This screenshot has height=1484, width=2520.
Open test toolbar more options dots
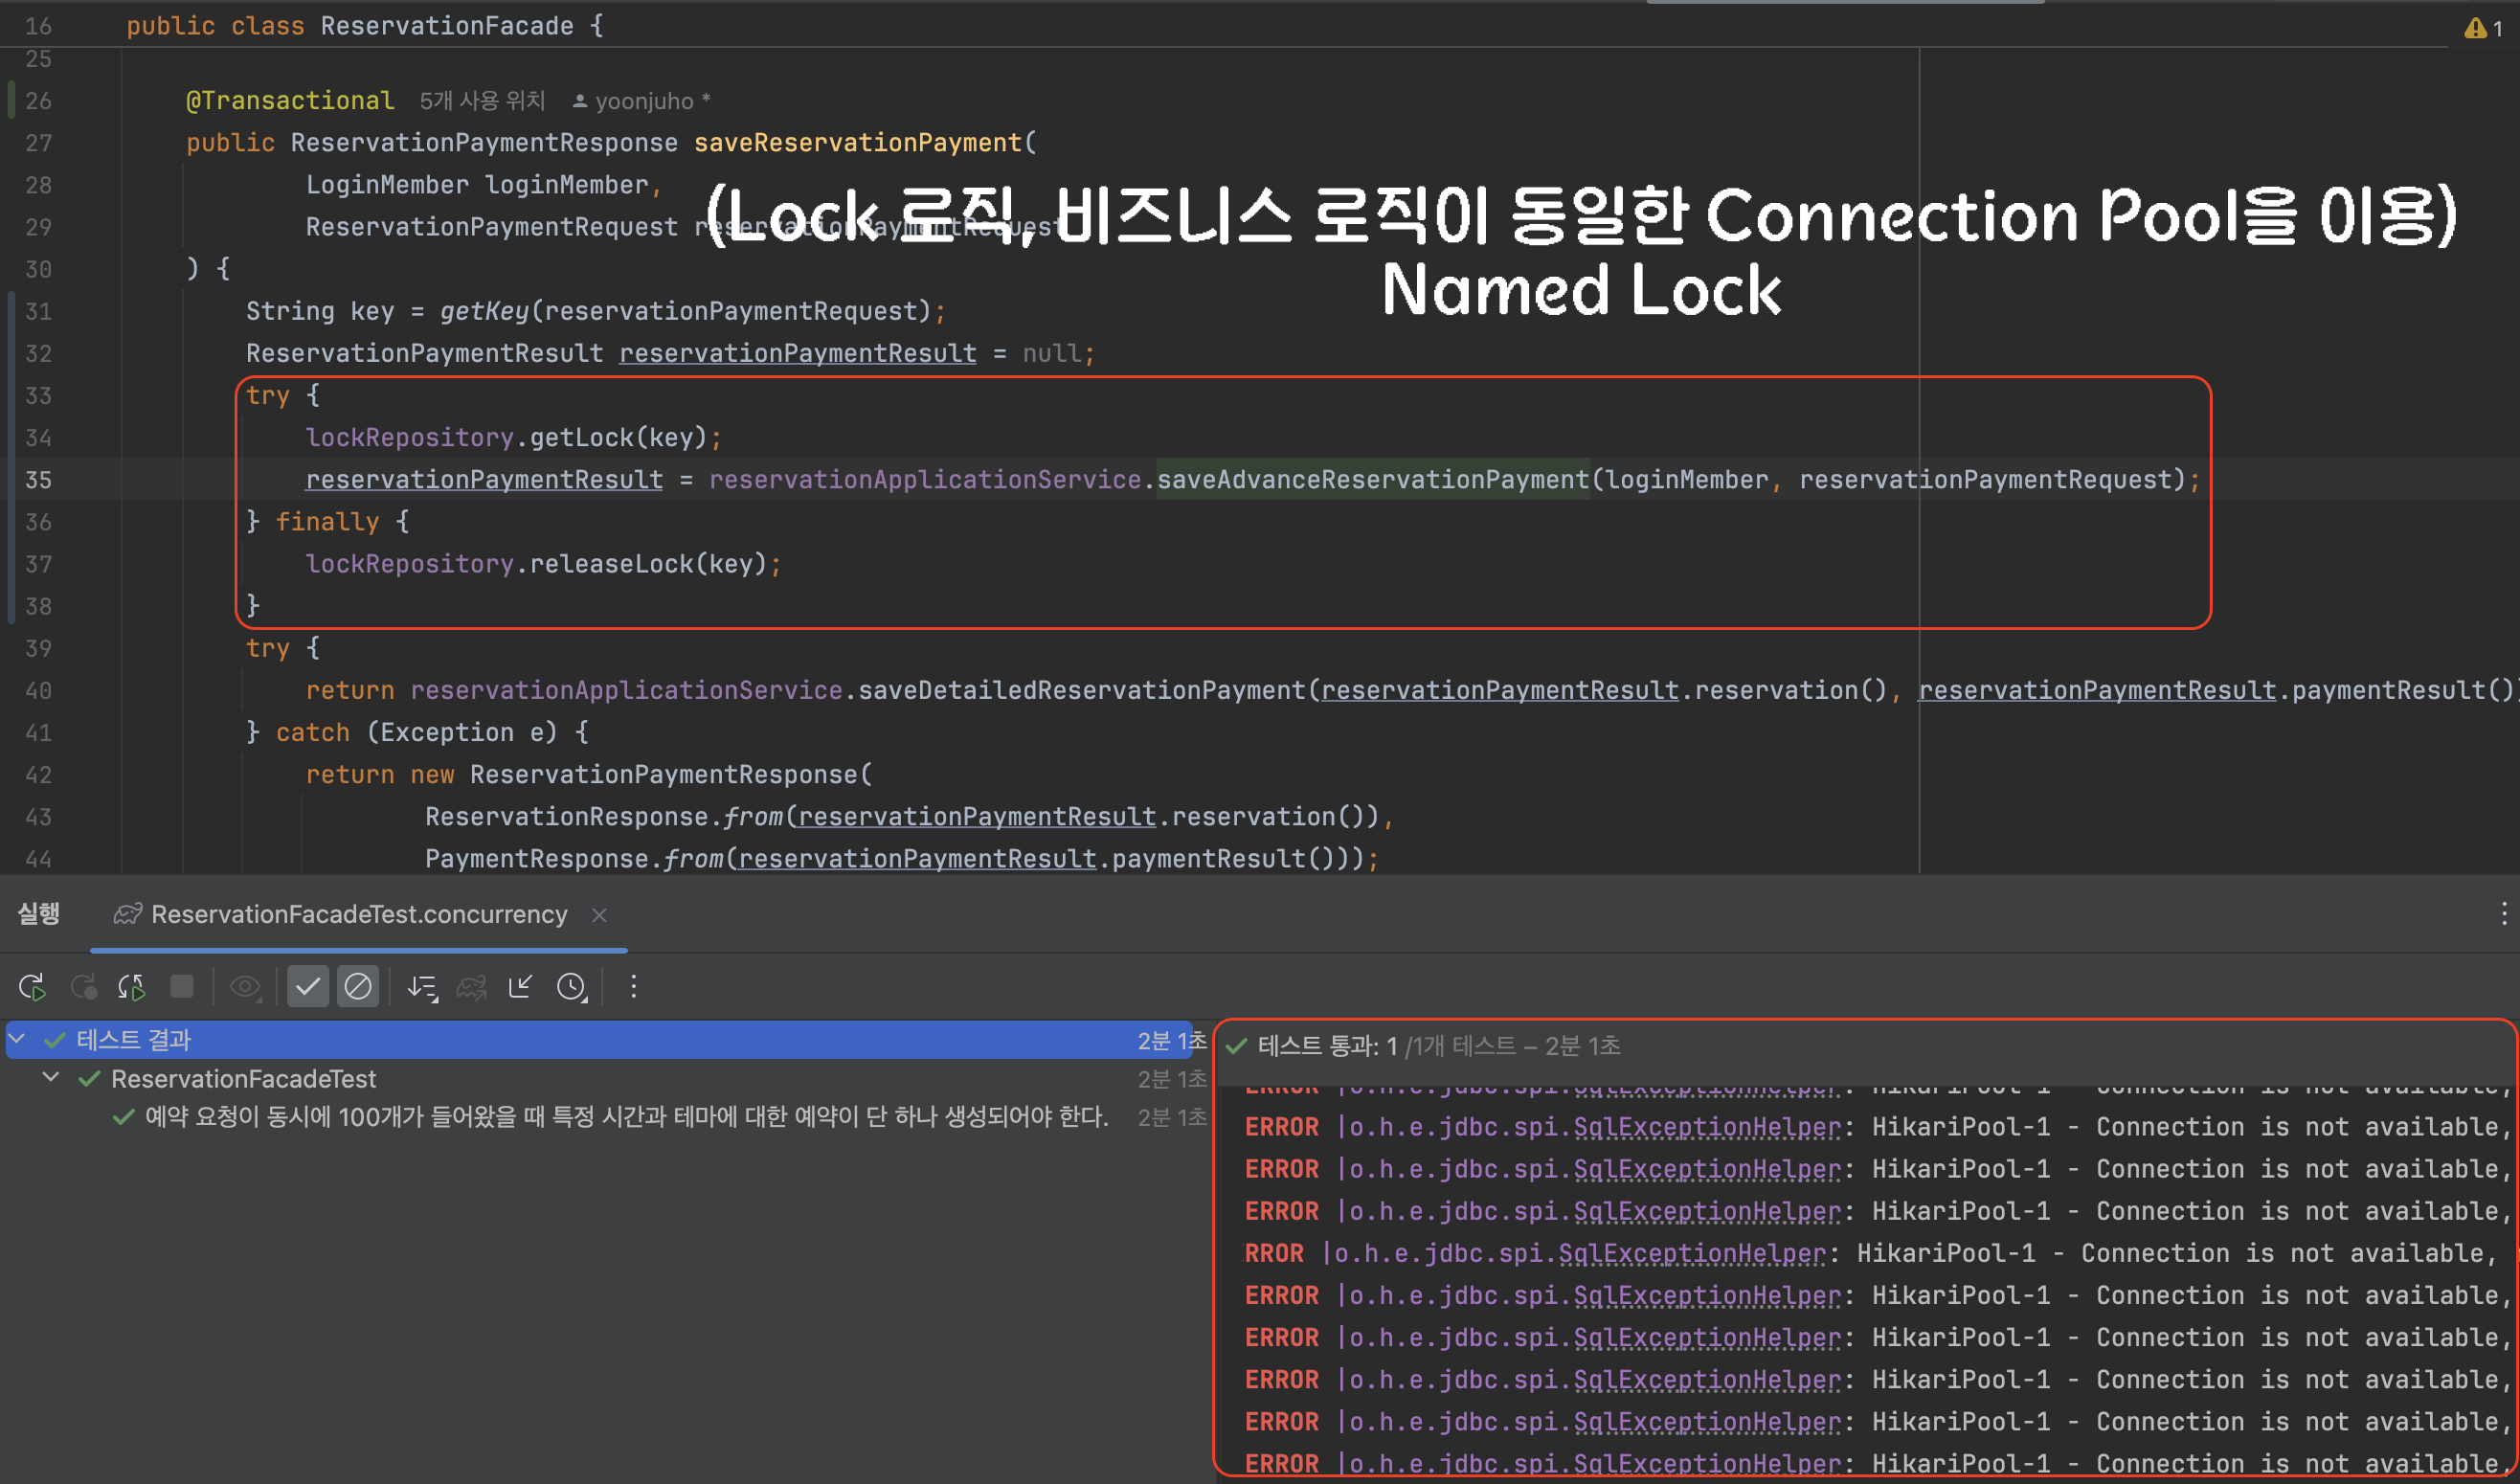633,987
